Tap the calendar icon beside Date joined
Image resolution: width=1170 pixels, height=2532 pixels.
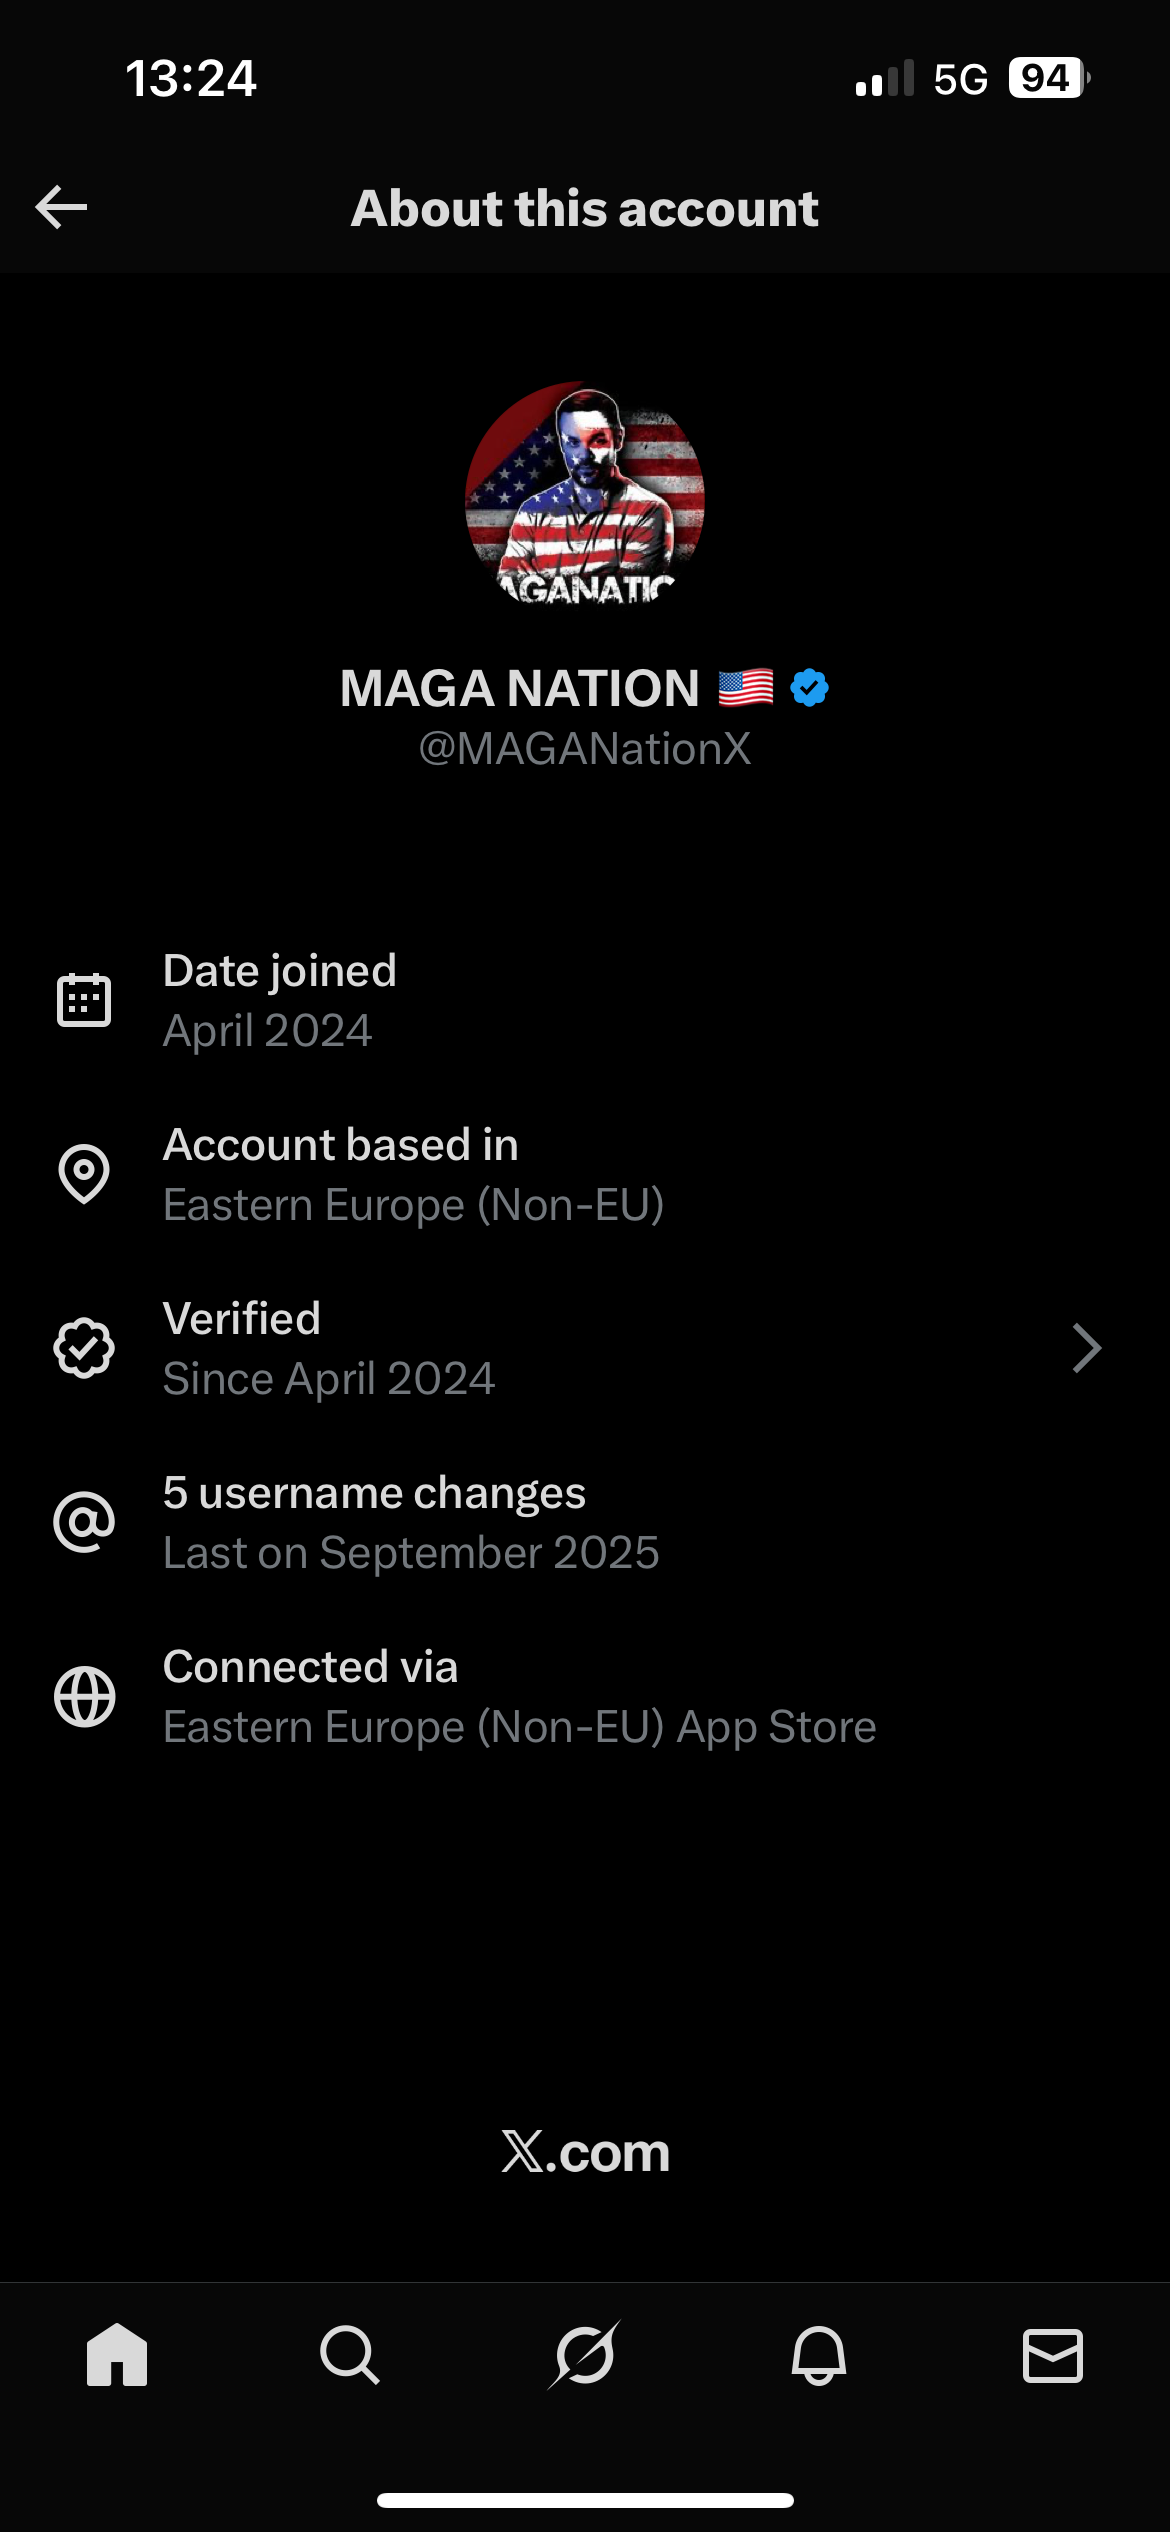point(84,1000)
